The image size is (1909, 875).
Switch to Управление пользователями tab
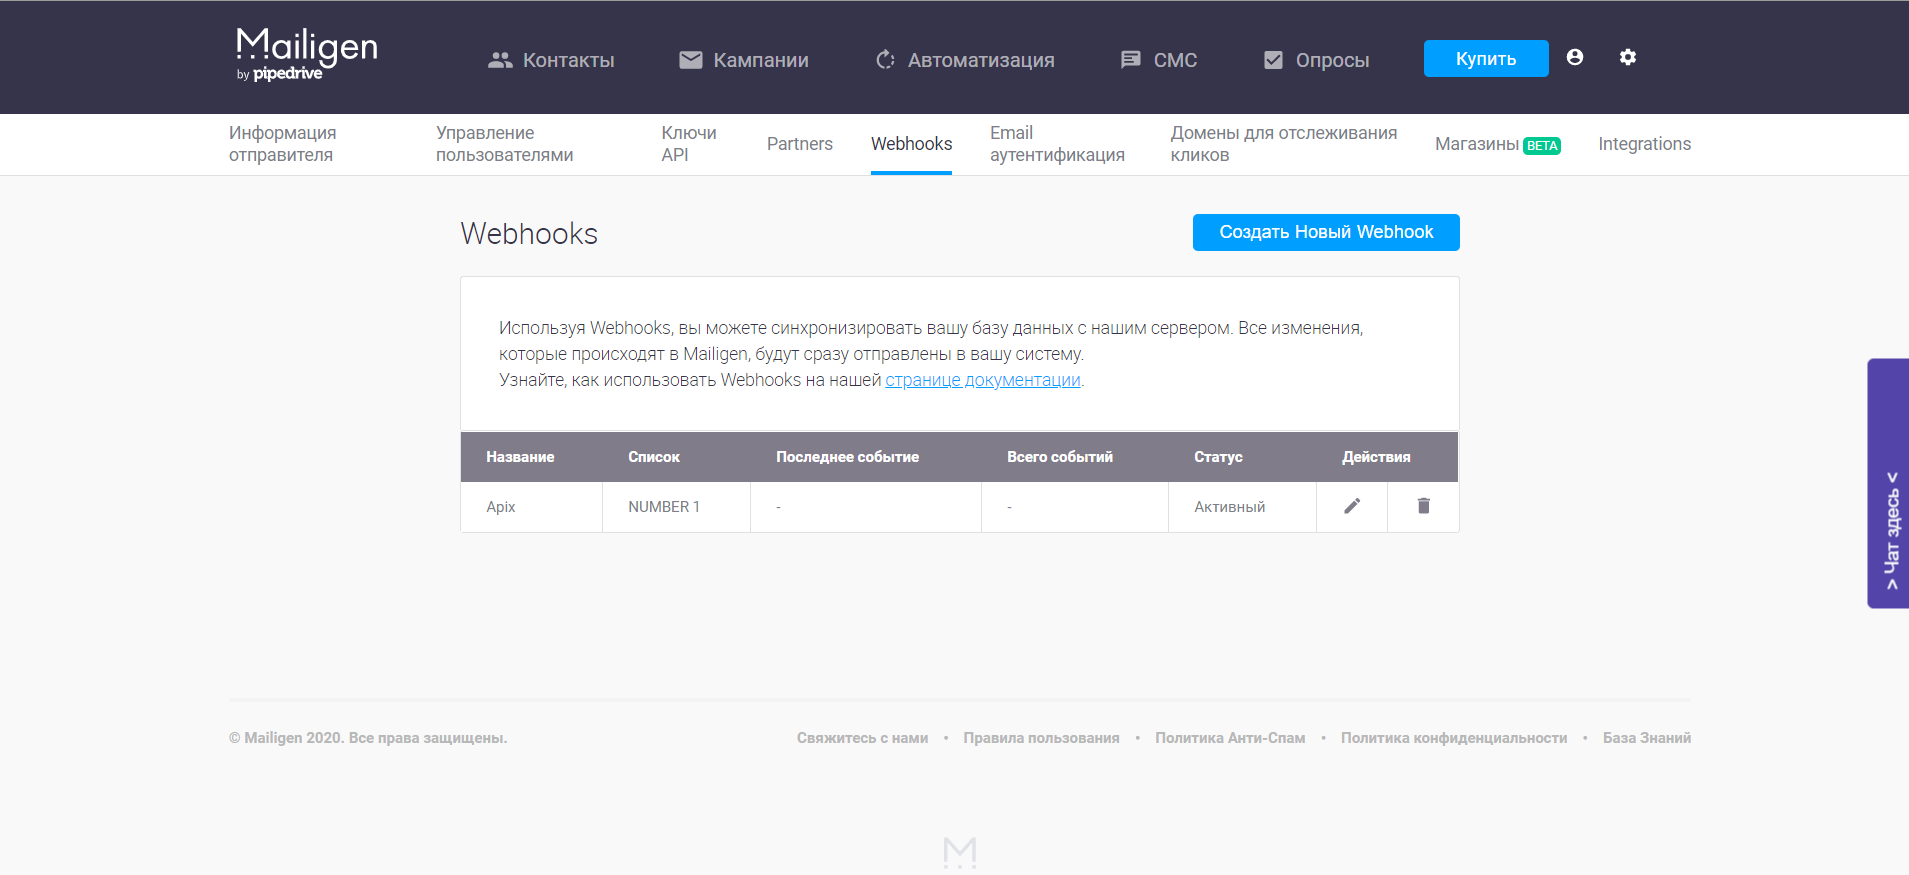505,144
